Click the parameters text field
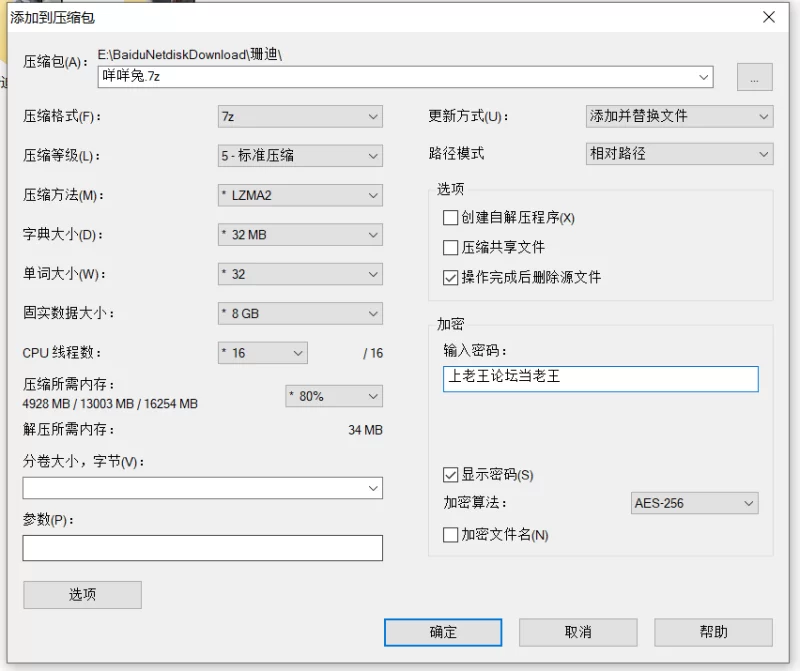The width and height of the screenshot is (800, 671). (x=203, y=548)
